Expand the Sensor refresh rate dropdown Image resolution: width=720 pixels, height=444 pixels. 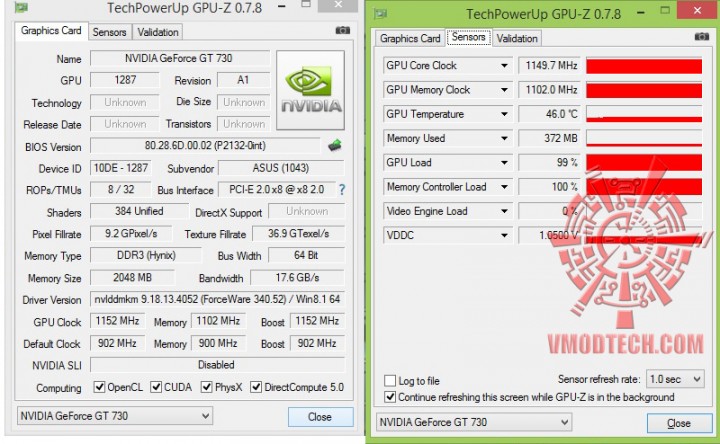point(675,379)
